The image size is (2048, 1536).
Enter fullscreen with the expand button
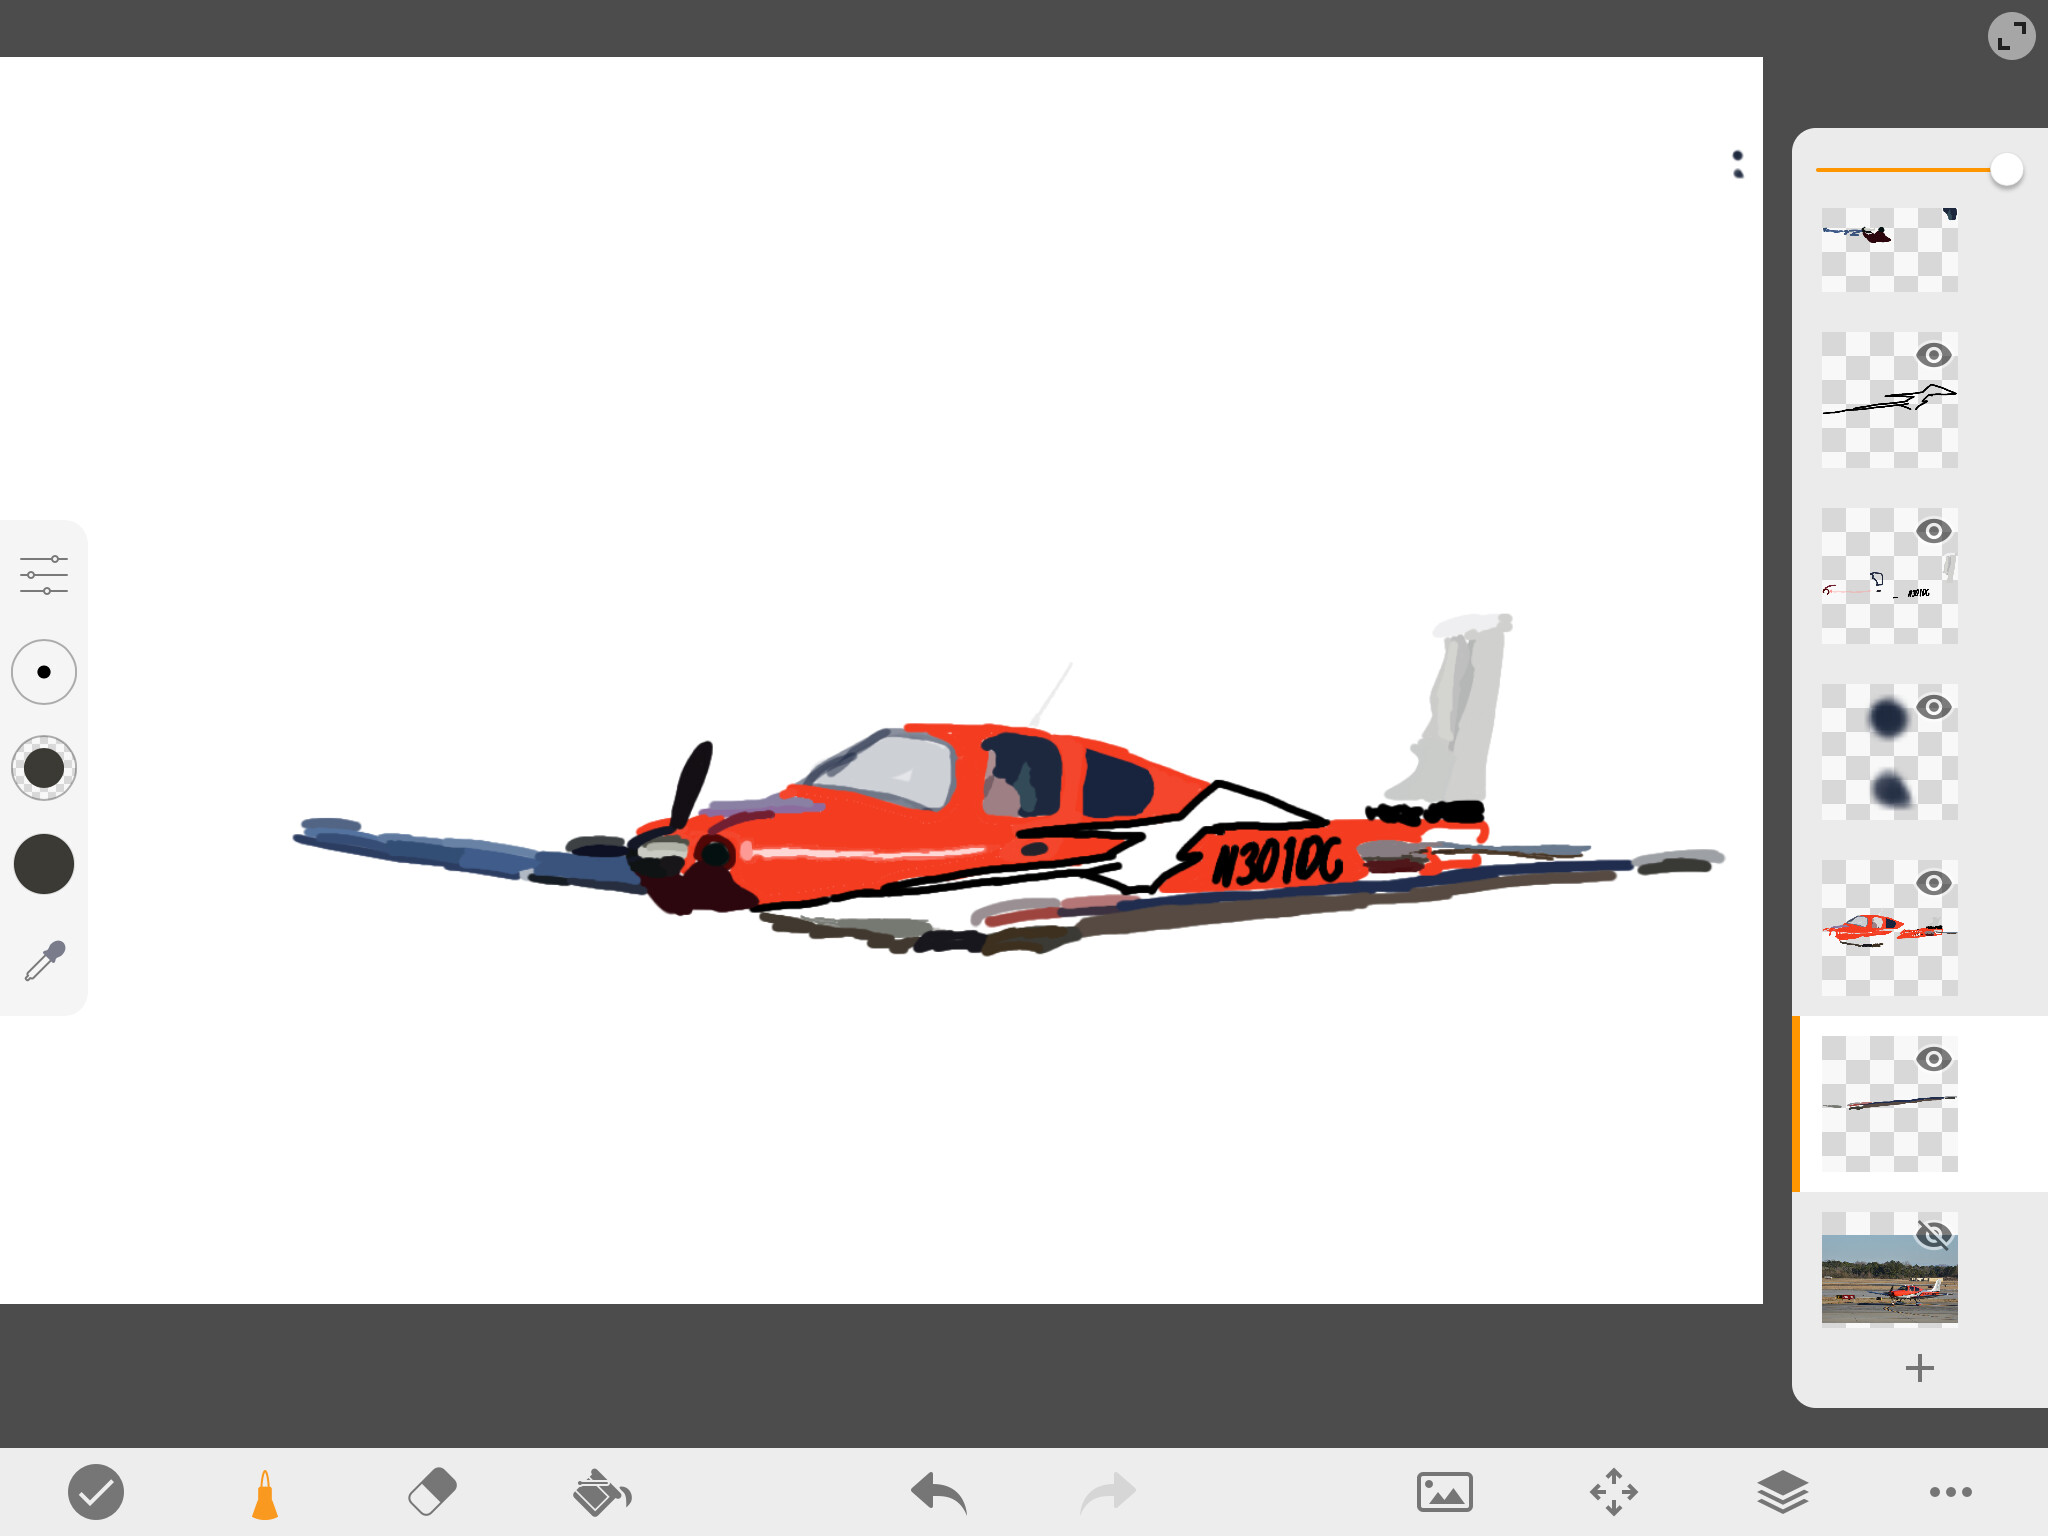coord(2011,37)
